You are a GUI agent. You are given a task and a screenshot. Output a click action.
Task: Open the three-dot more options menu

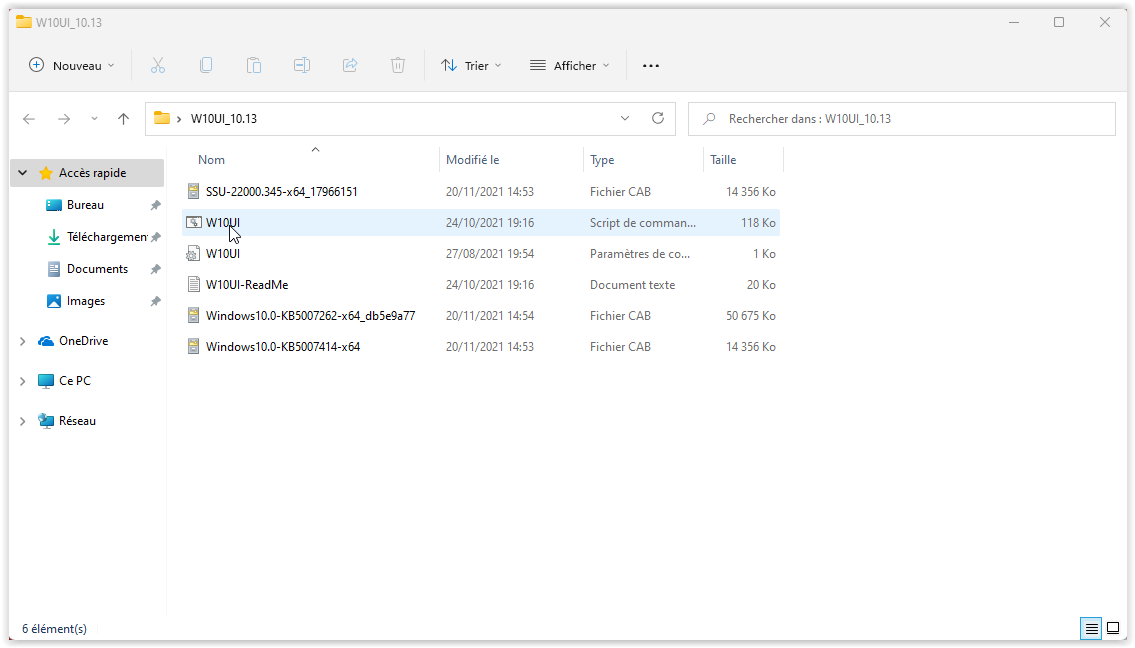tap(651, 66)
